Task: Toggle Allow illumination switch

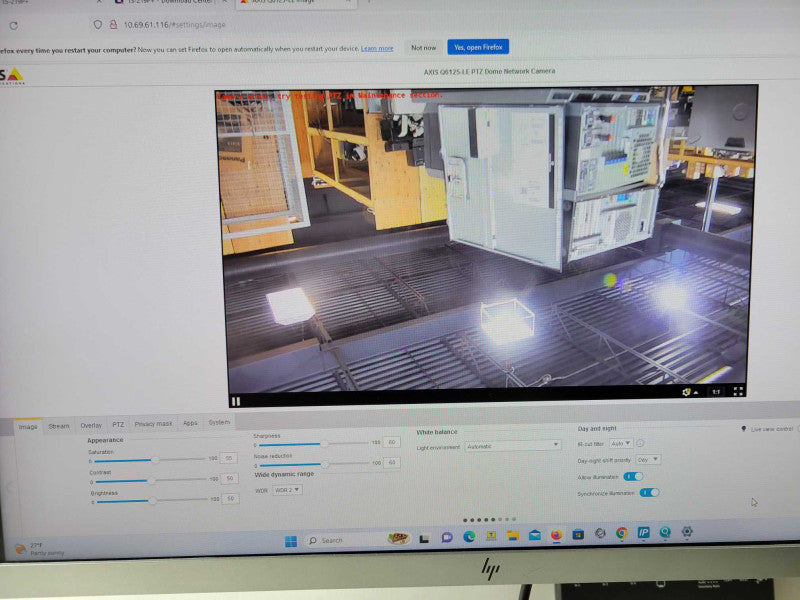Action: coord(633,476)
